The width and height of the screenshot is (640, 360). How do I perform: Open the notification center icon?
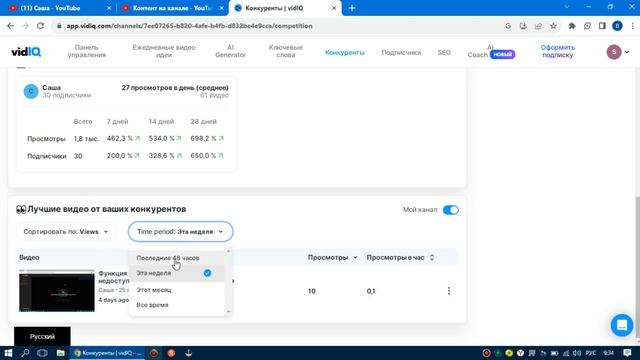[x=627, y=353]
